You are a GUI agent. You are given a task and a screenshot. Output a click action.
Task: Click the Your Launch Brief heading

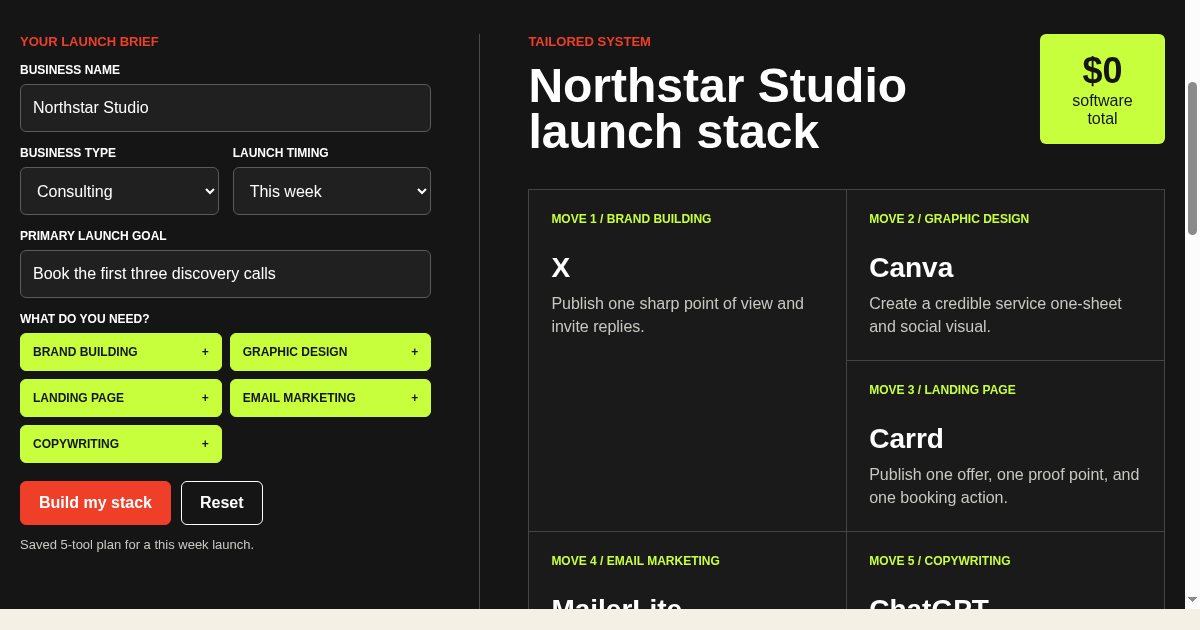(x=89, y=42)
